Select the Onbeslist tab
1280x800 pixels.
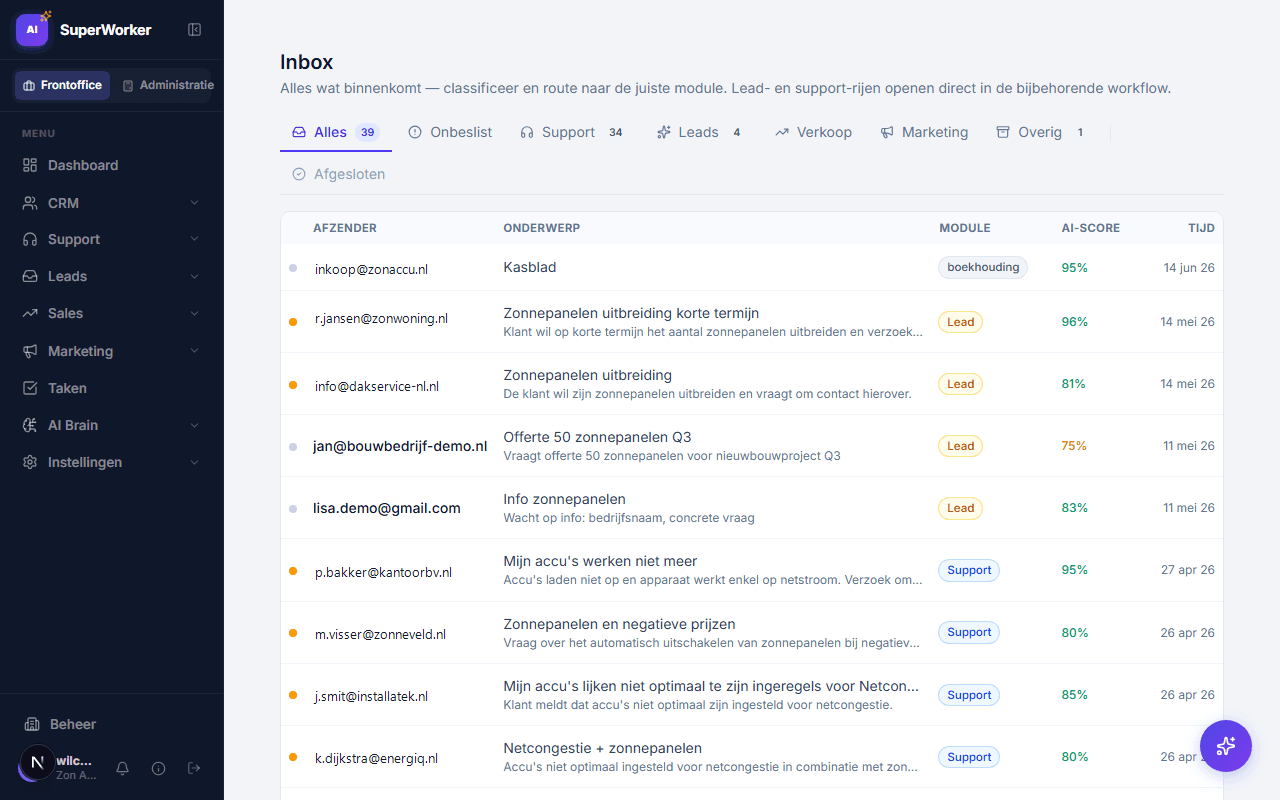450,132
